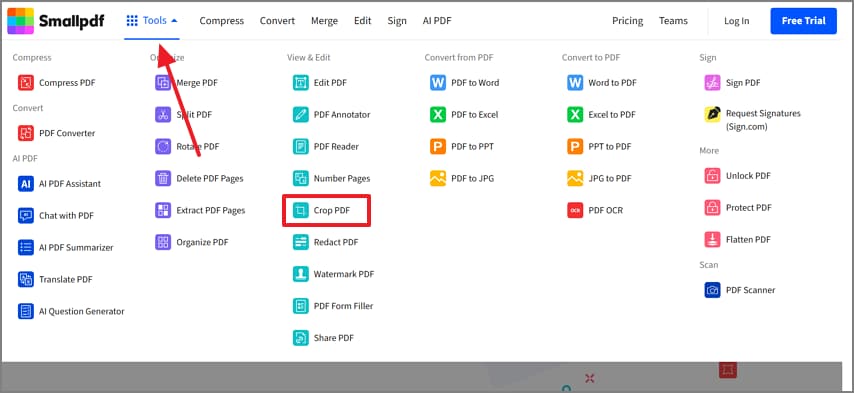This screenshot has width=854, height=393.
Task: Click the PDF Form Filler icon
Action: coord(301,306)
